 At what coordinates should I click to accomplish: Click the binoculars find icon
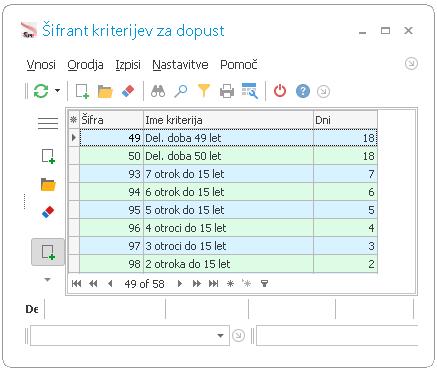click(158, 91)
